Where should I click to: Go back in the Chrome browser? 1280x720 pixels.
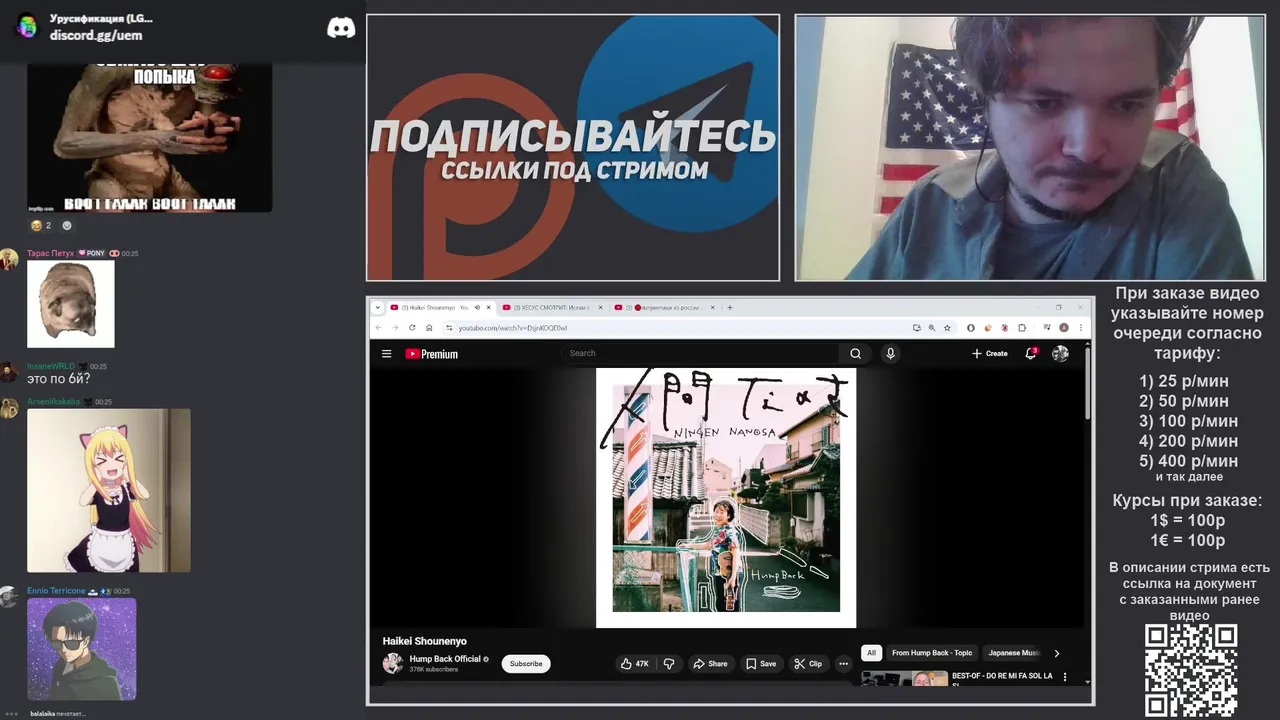pyautogui.click(x=378, y=328)
